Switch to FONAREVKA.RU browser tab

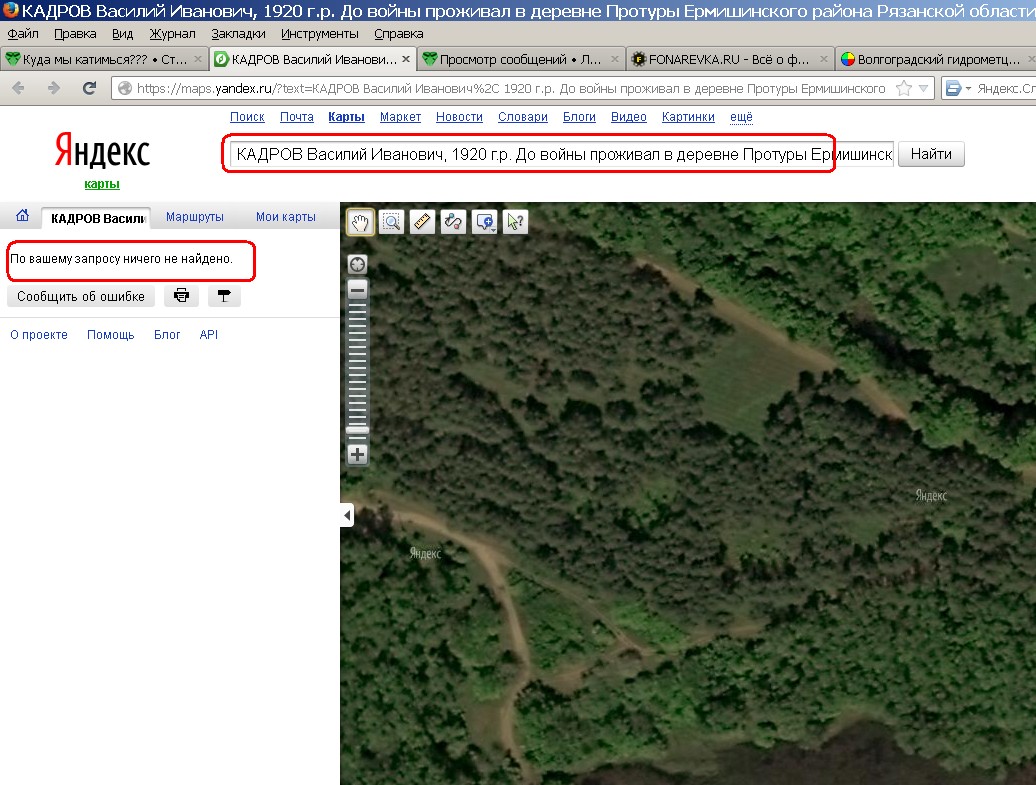coord(729,59)
